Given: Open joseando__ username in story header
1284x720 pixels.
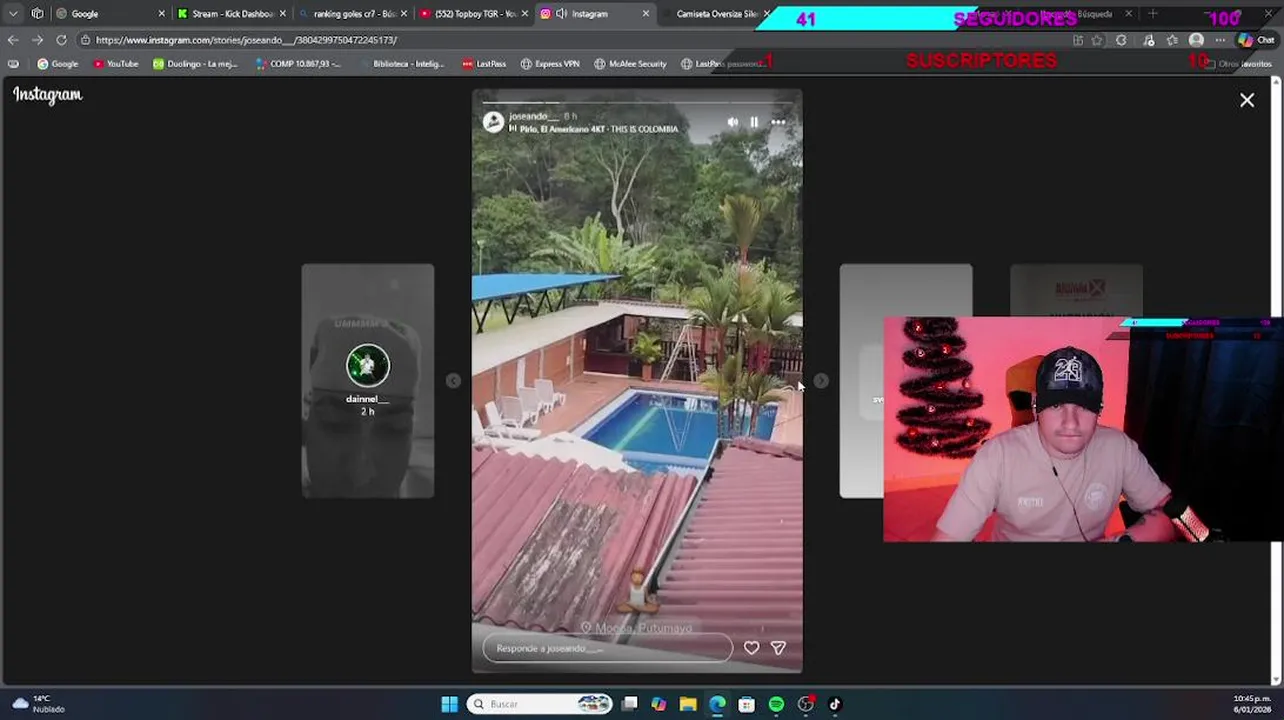Looking at the screenshot, I should coord(534,116).
